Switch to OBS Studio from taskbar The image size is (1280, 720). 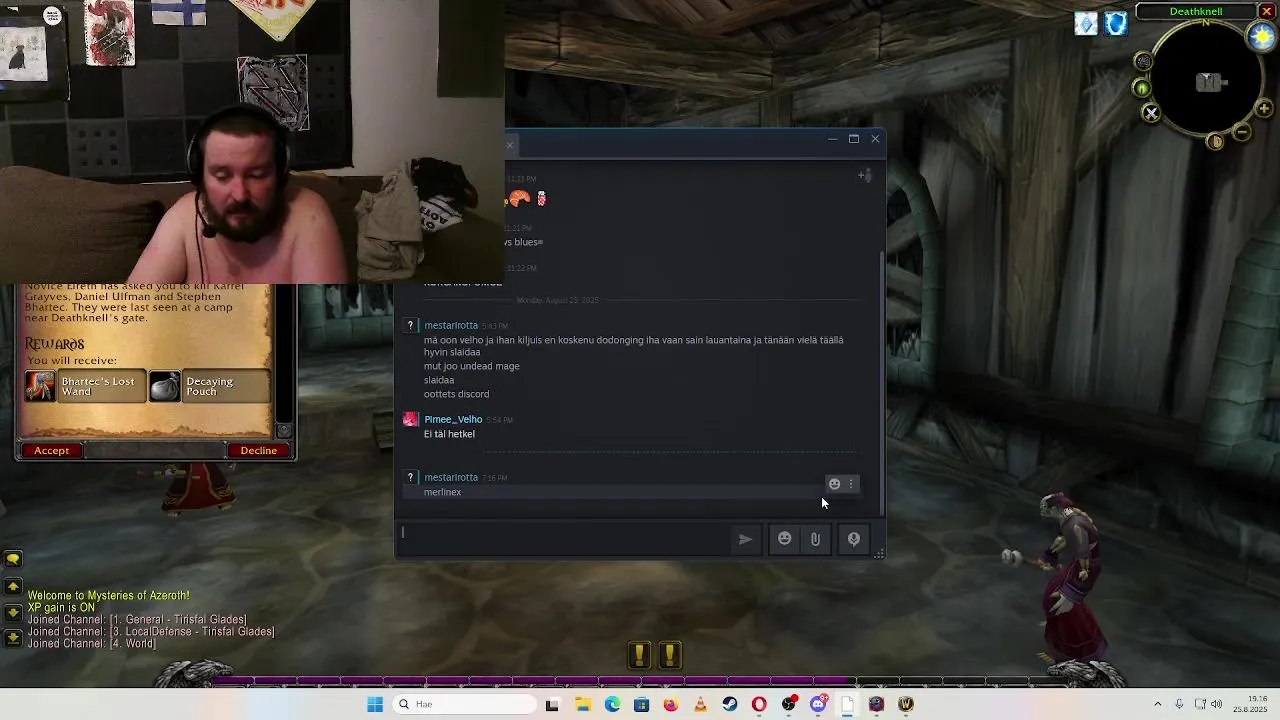[x=789, y=704]
